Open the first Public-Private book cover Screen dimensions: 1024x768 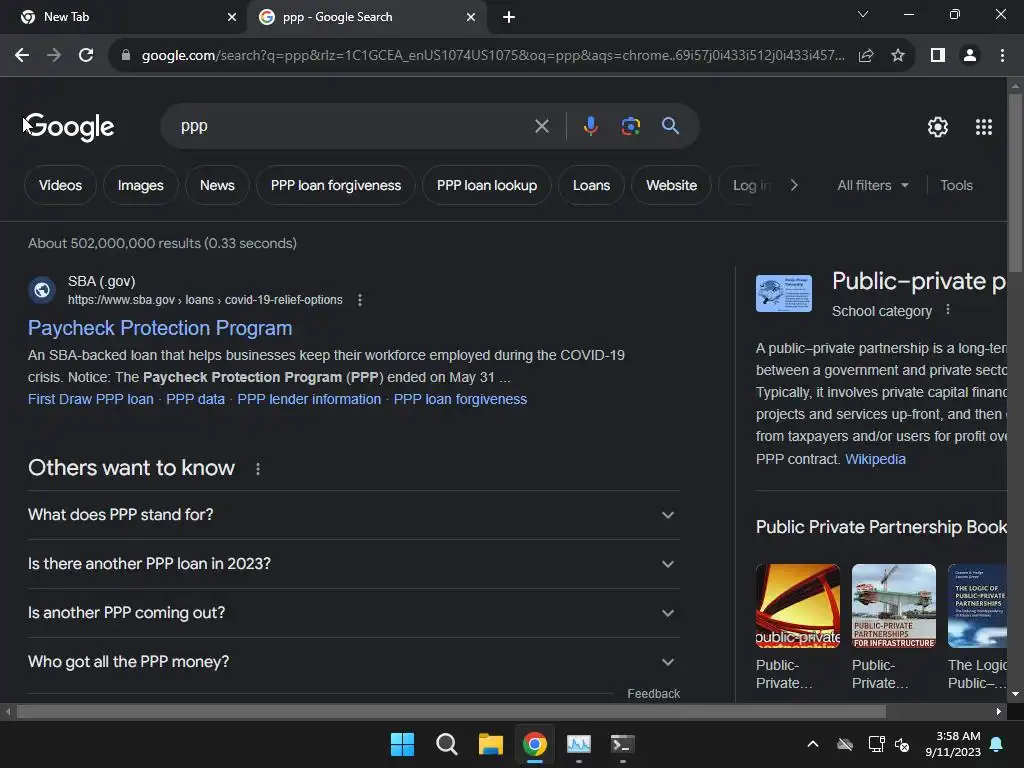[x=797, y=606]
